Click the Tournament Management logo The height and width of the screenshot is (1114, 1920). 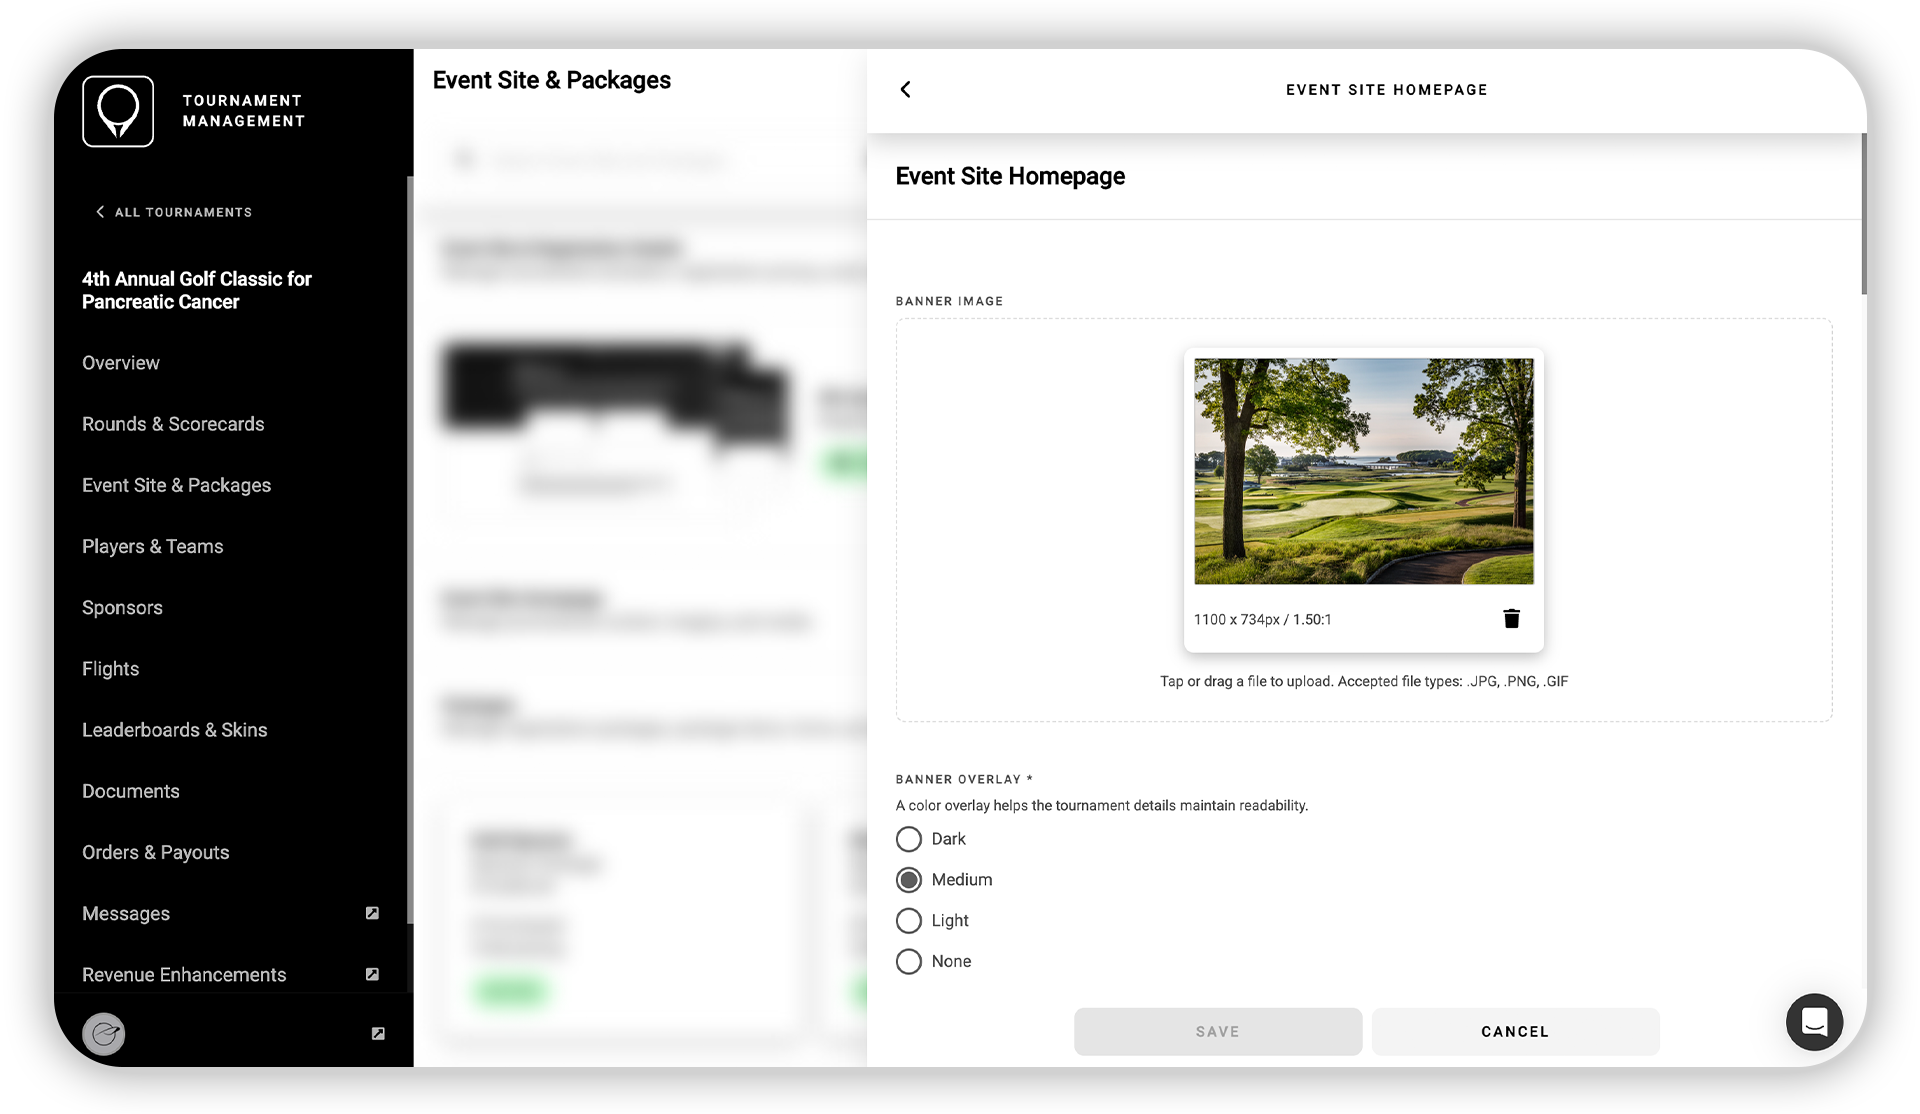tap(118, 111)
